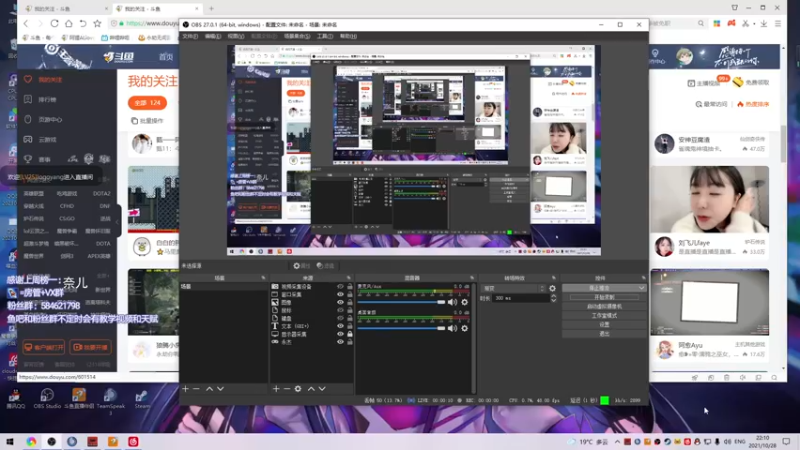Click the source Properties button above panels

302,266
